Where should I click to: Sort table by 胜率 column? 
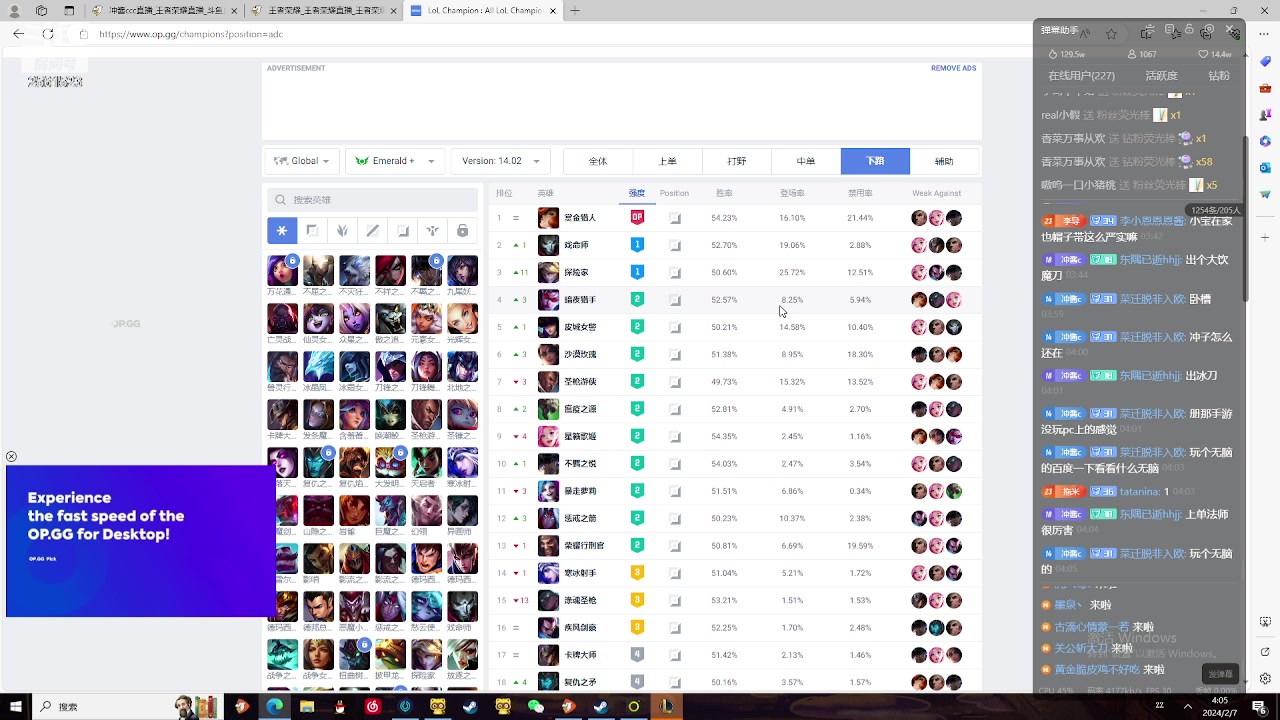click(x=724, y=193)
